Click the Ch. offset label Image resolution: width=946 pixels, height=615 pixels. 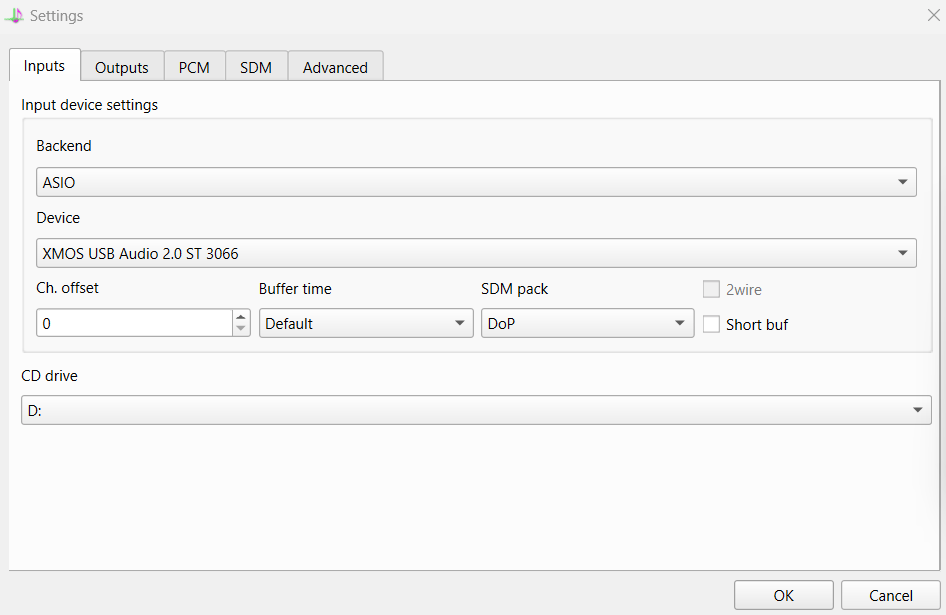68,288
